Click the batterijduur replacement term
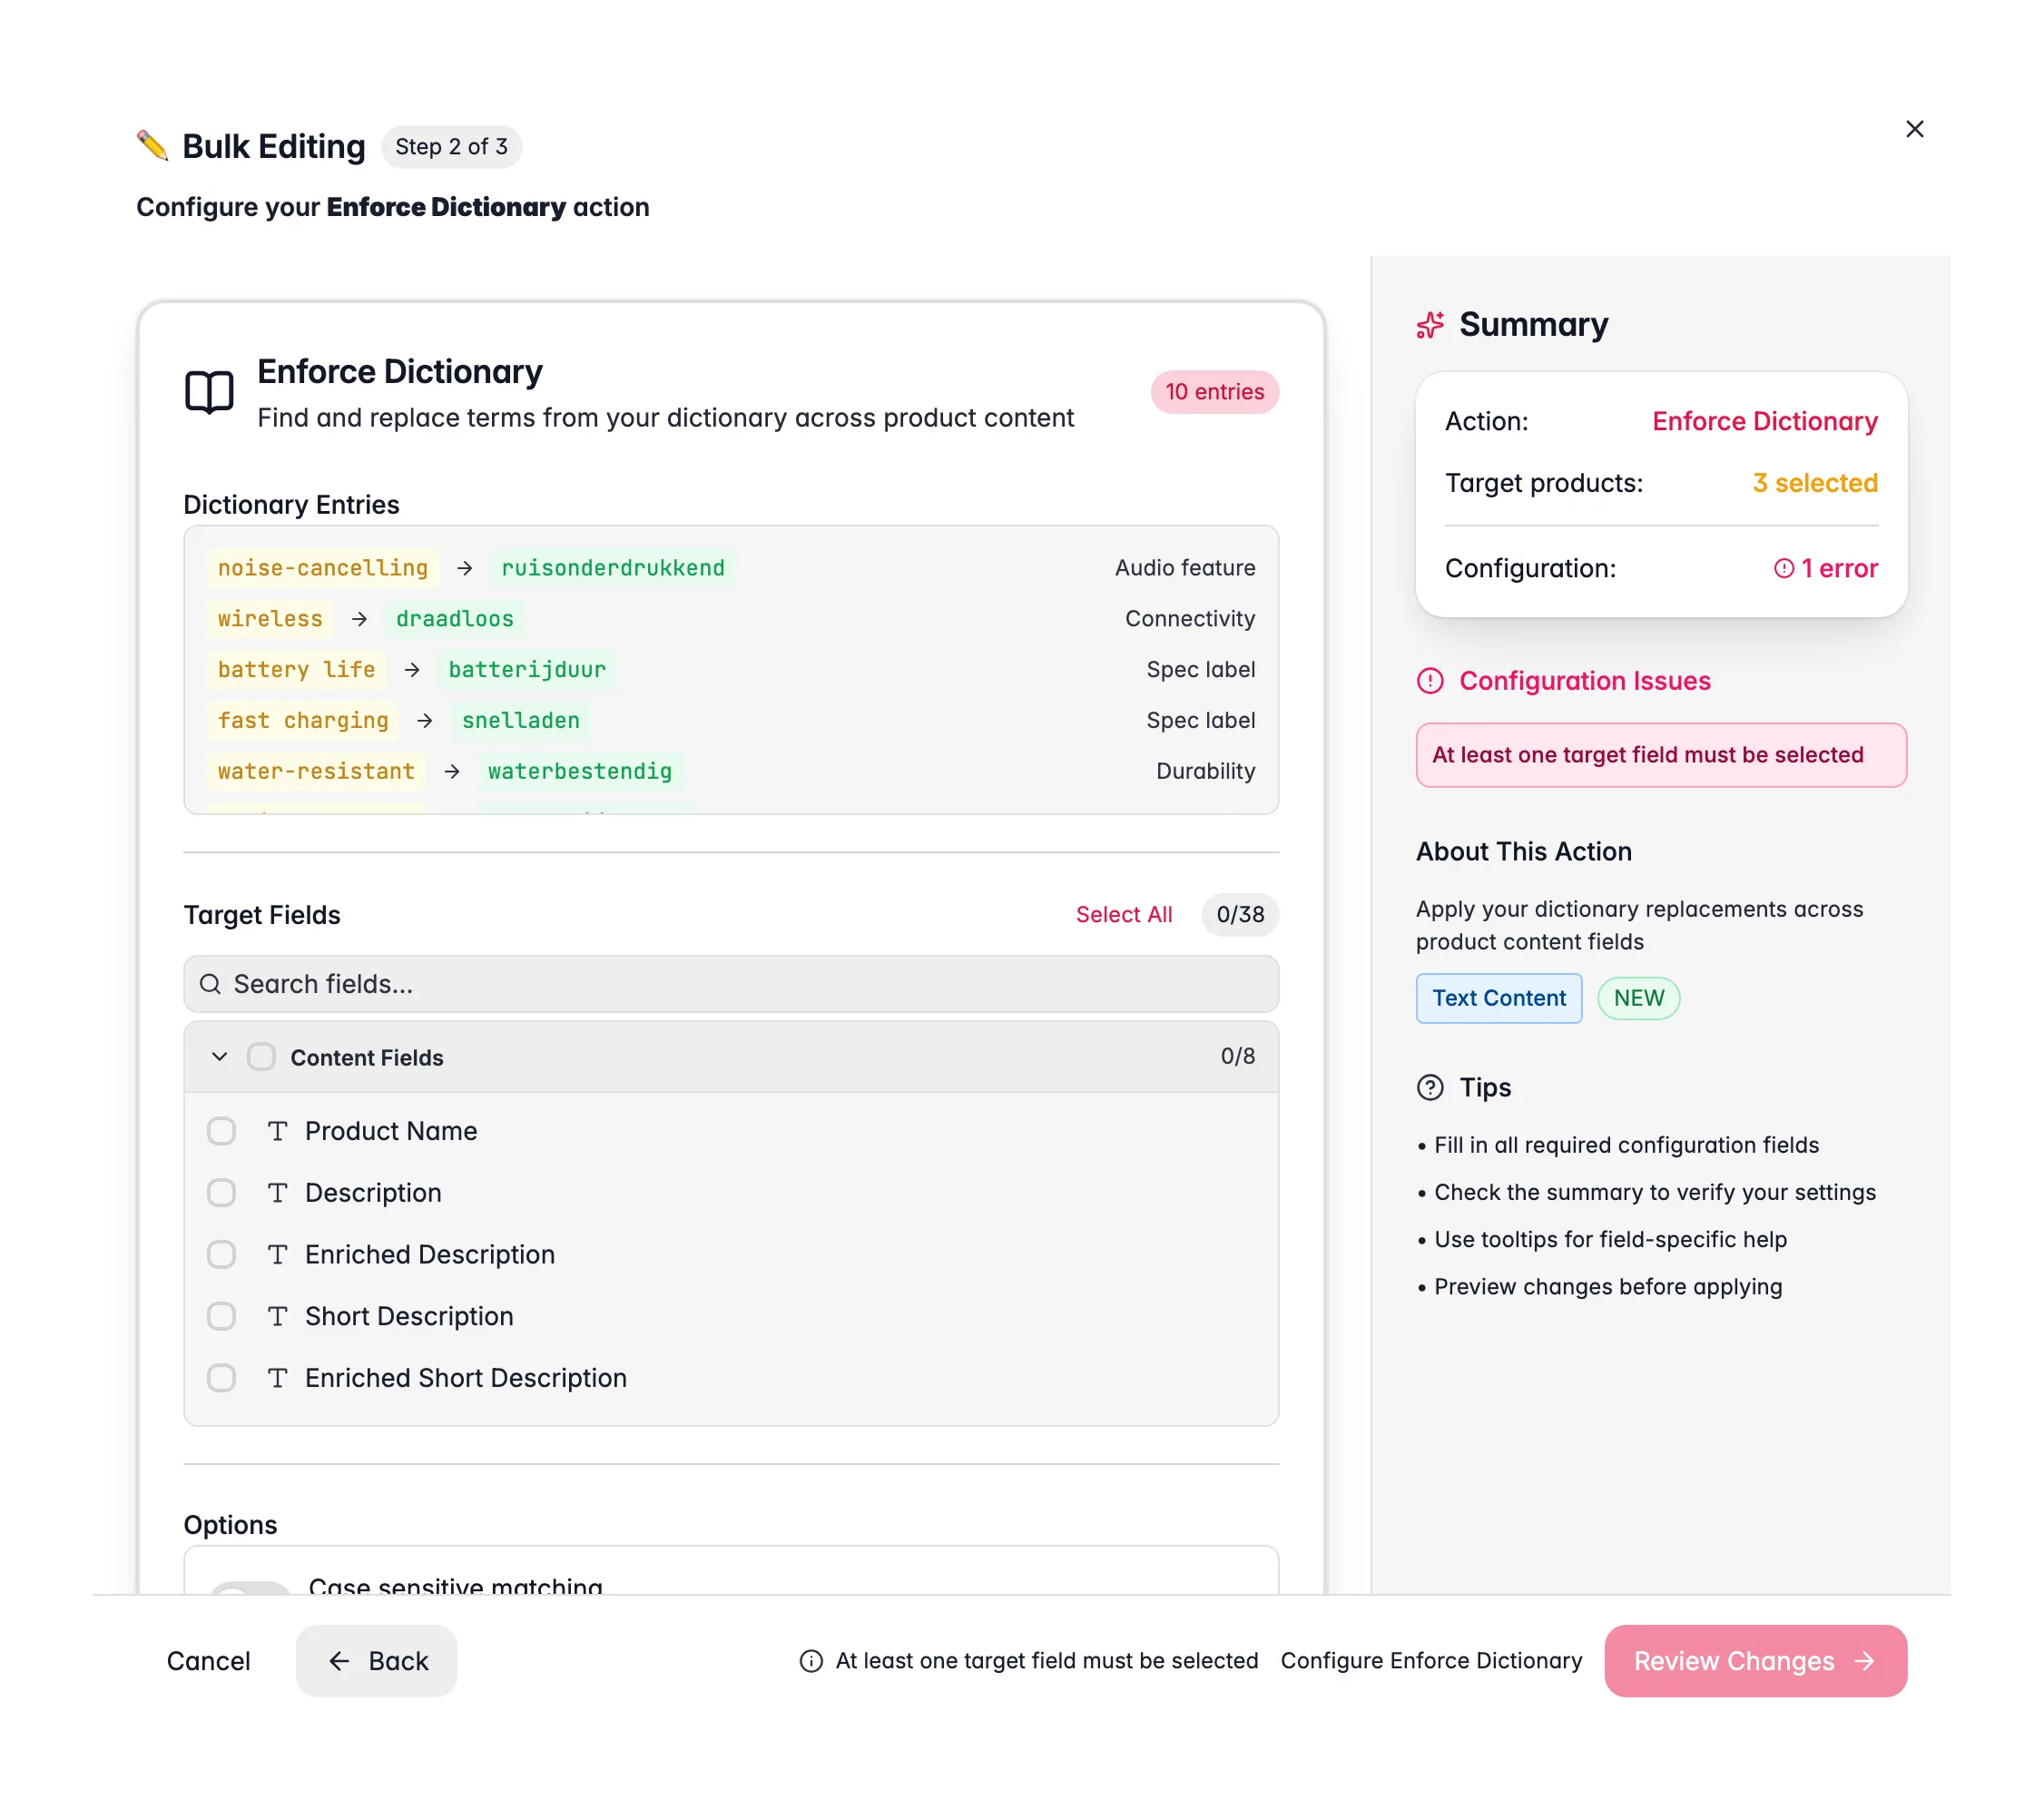Image resolution: width=2044 pixels, height=1819 pixels. coord(527,670)
